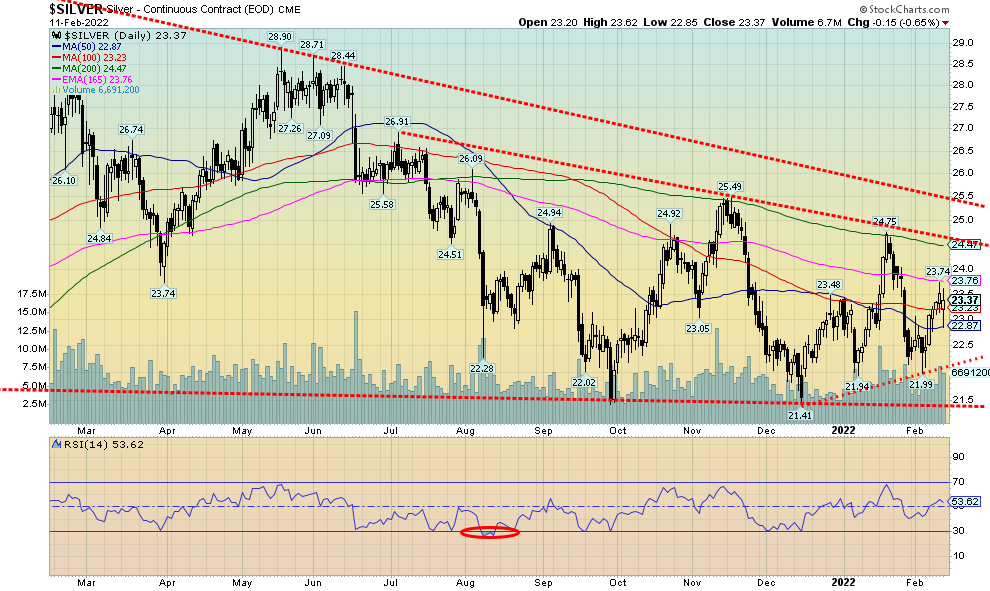Screen dimensions: 990x591
Task: Click the 22.28 August low label
Action: (483, 369)
